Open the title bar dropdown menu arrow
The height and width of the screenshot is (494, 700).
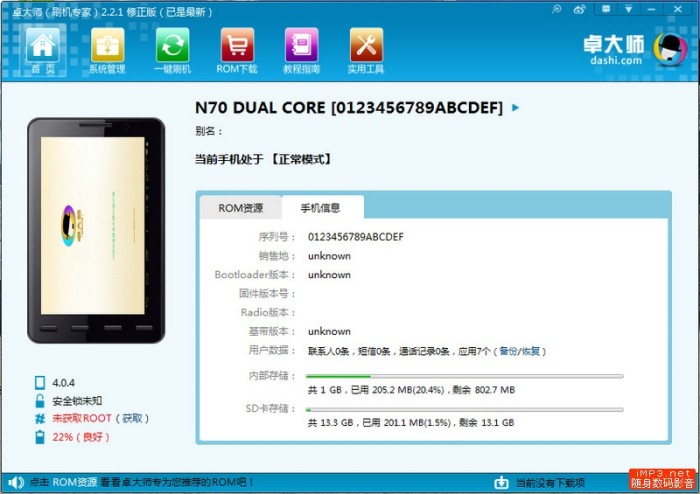629,9
